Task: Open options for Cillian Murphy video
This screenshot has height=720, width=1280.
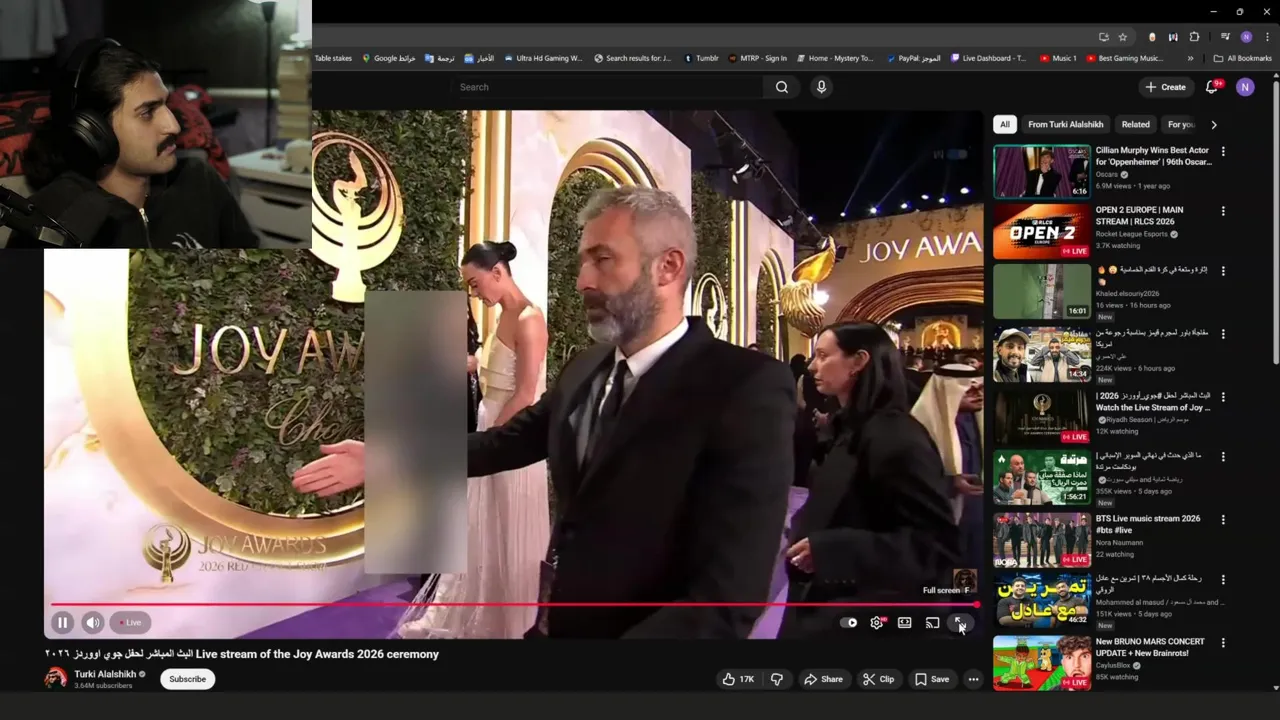Action: tap(1222, 152)
